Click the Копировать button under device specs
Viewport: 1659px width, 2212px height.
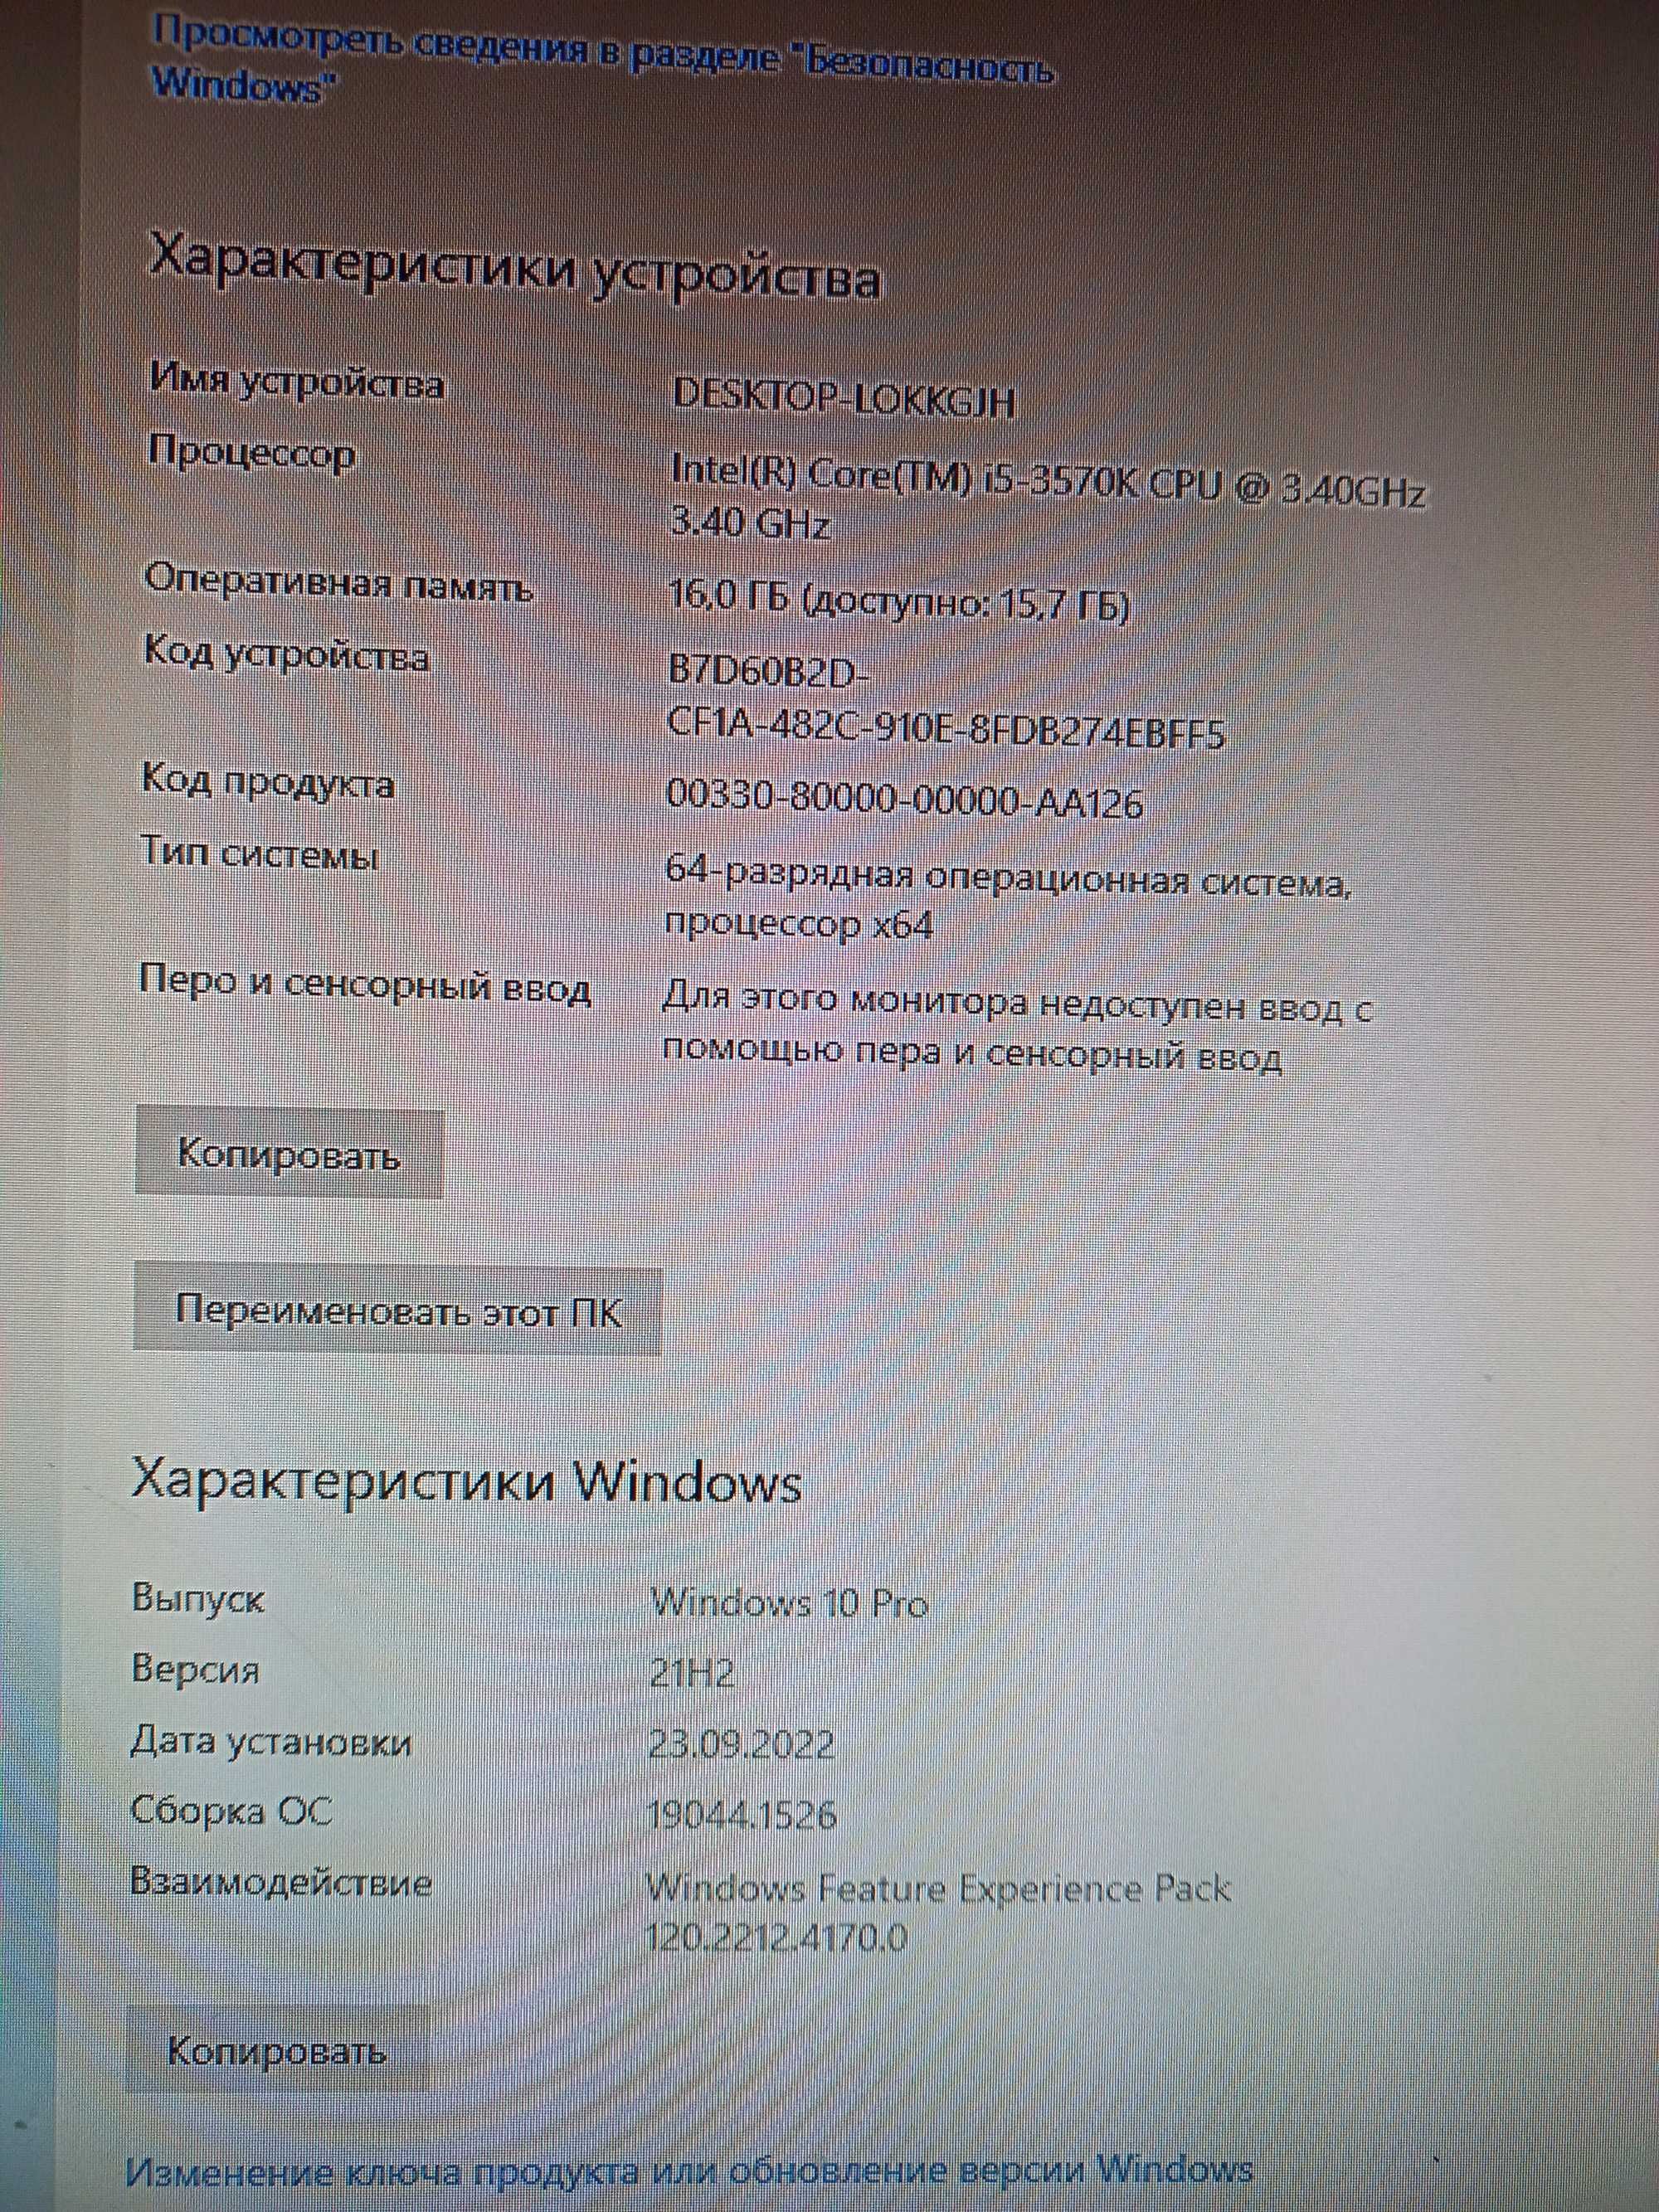pyautogui.click(x=289, y=1153)
